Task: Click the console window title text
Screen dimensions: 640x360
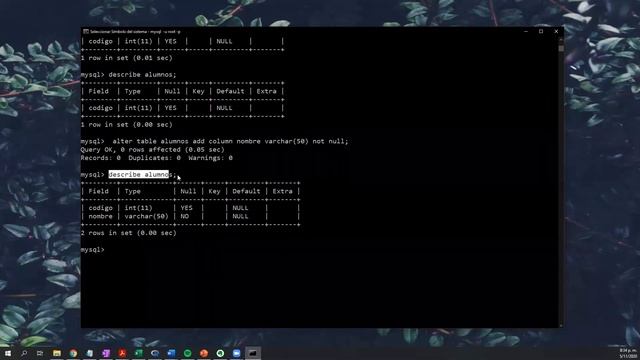Action: coord(135,31)
